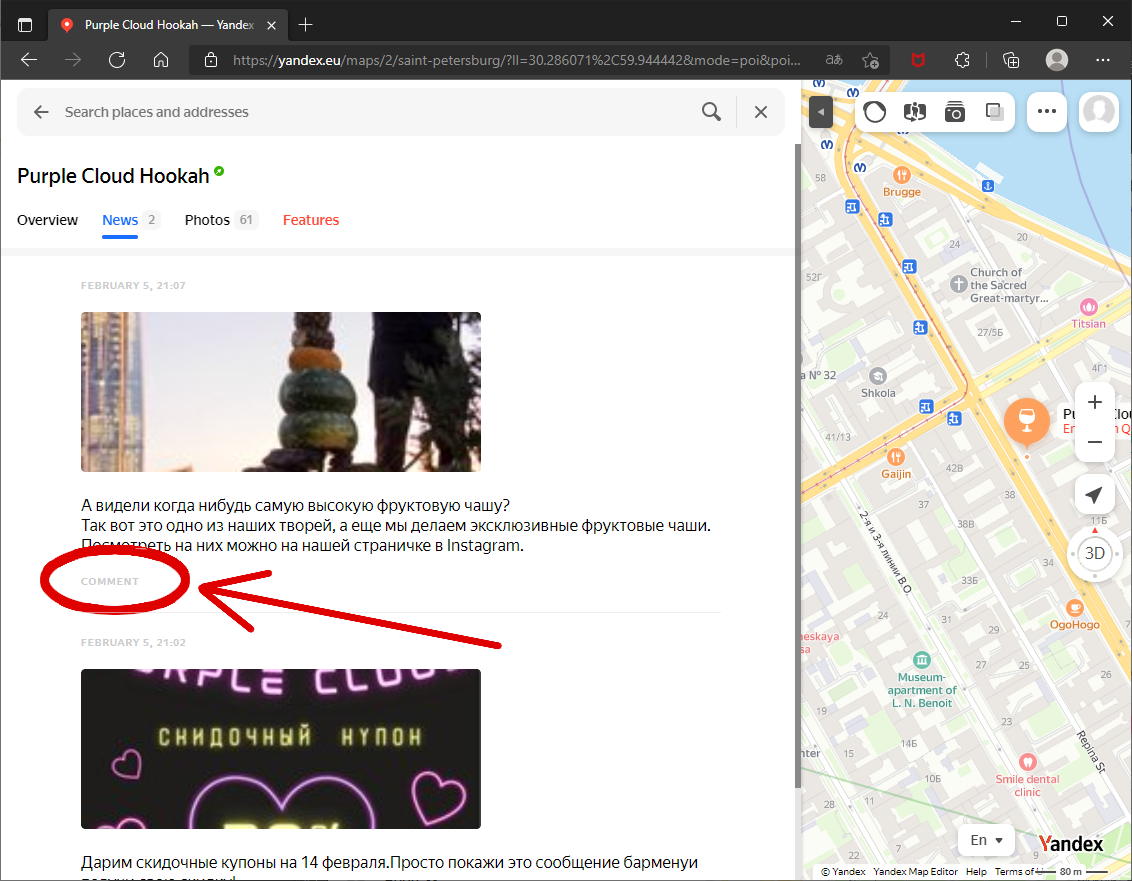1132x881 pixels.
Task: Select the News tab
Action: click(x=120, y=220)
